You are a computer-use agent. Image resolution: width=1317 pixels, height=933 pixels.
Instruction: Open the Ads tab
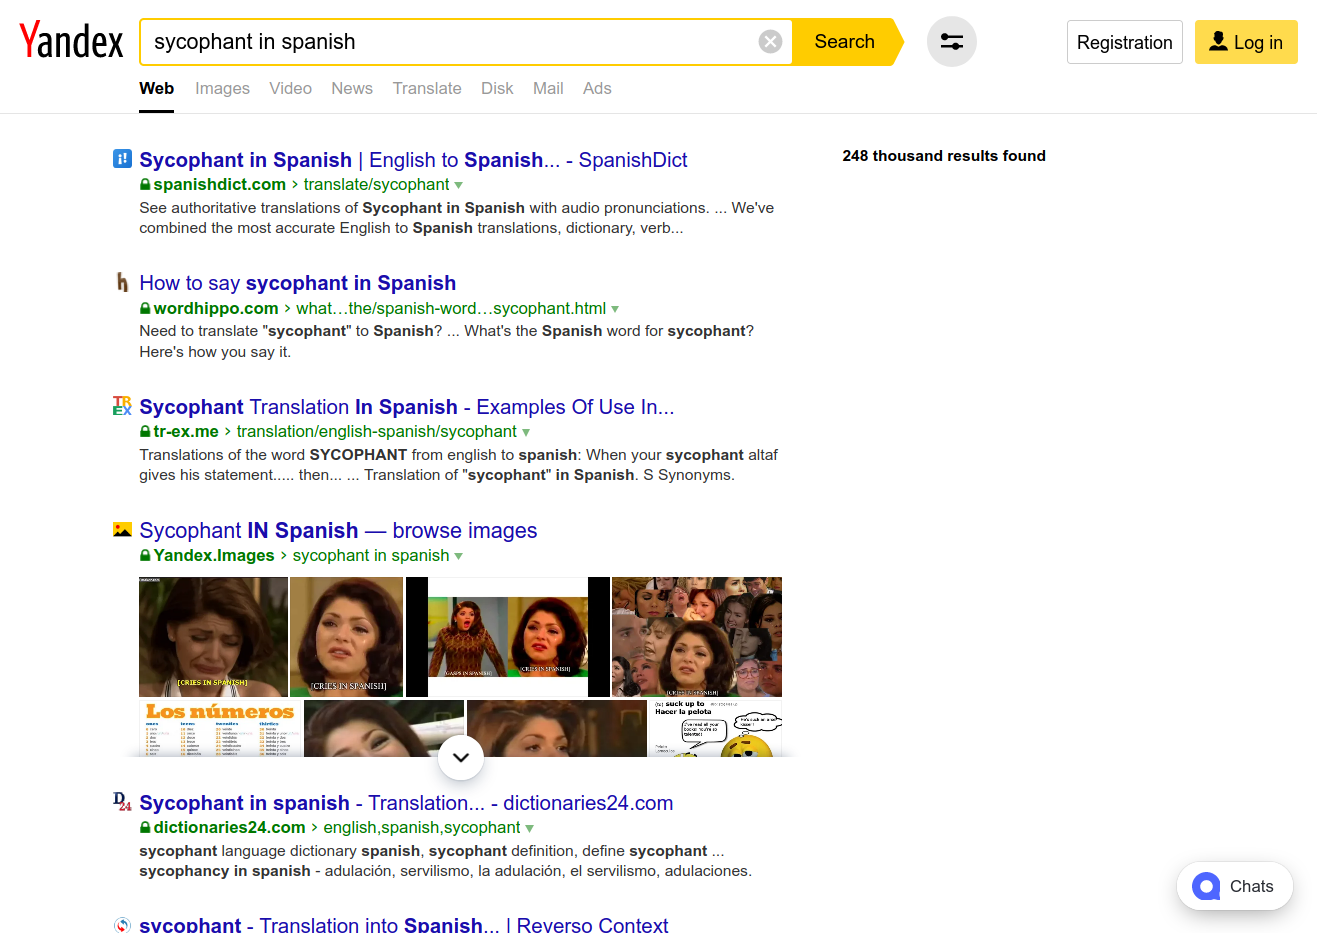tap(597, 88)
